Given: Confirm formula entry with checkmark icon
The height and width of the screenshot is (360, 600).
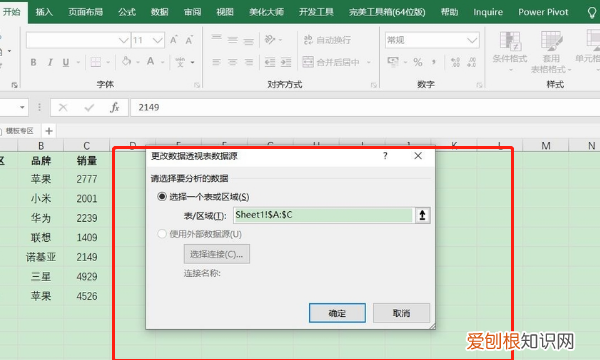Looking at the screenshot, I should pyautogui.click(x=89, y=108).
